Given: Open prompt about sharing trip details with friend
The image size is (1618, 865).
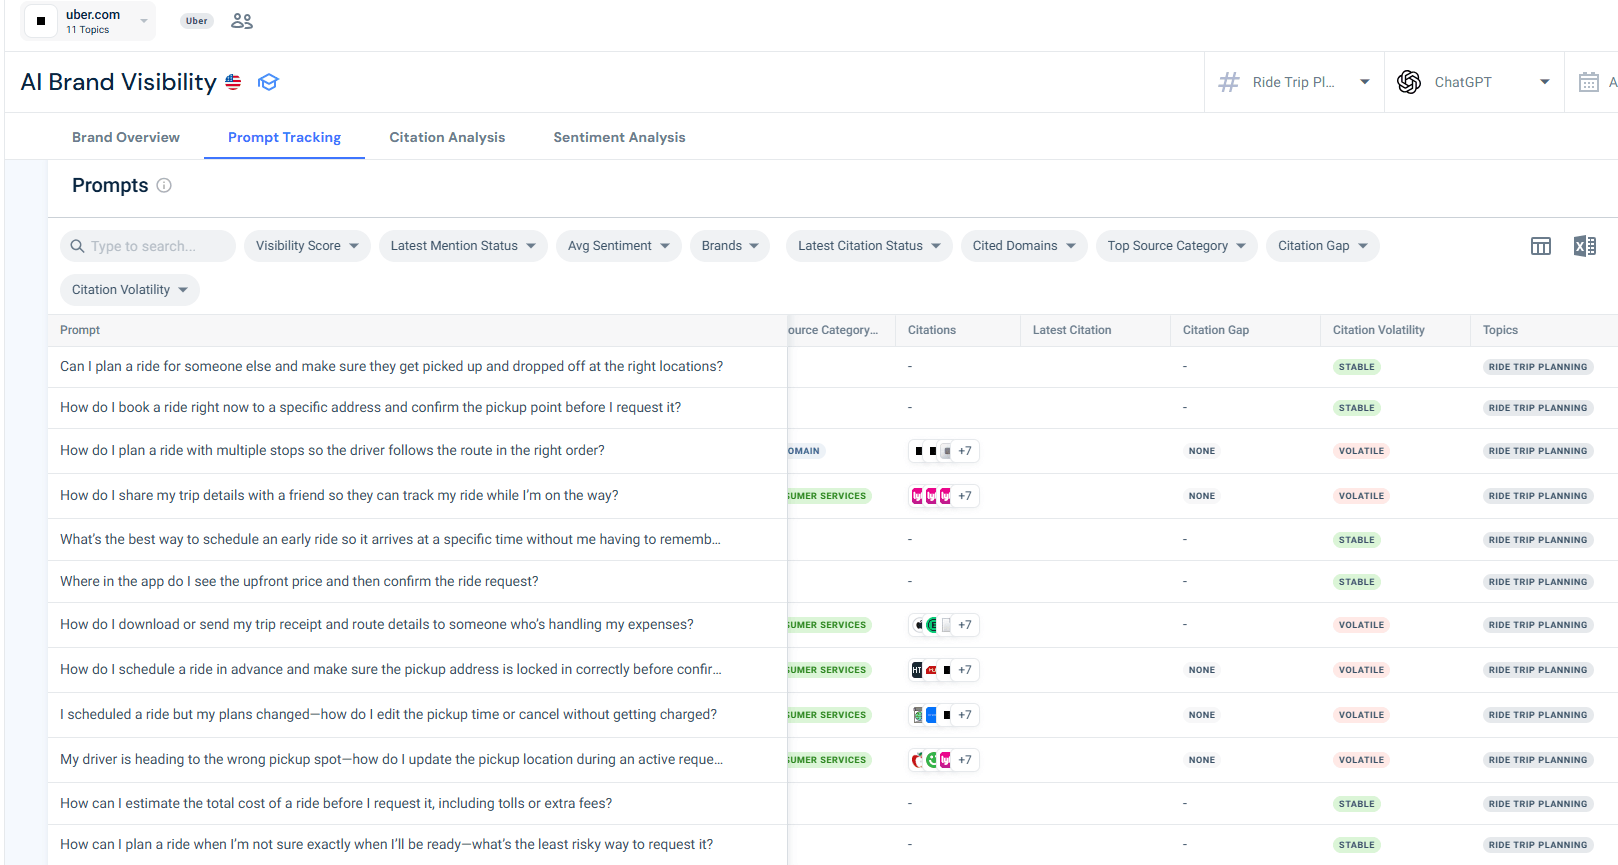Looking at the screenshot, I should 339,496.
